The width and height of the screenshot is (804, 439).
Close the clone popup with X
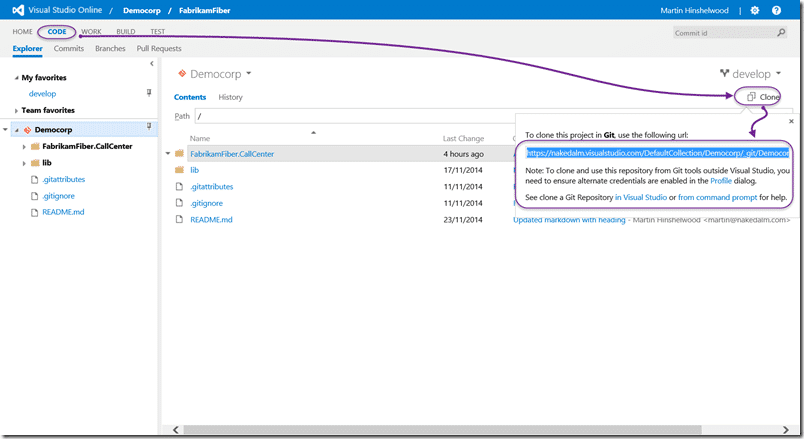click(791, 122)
